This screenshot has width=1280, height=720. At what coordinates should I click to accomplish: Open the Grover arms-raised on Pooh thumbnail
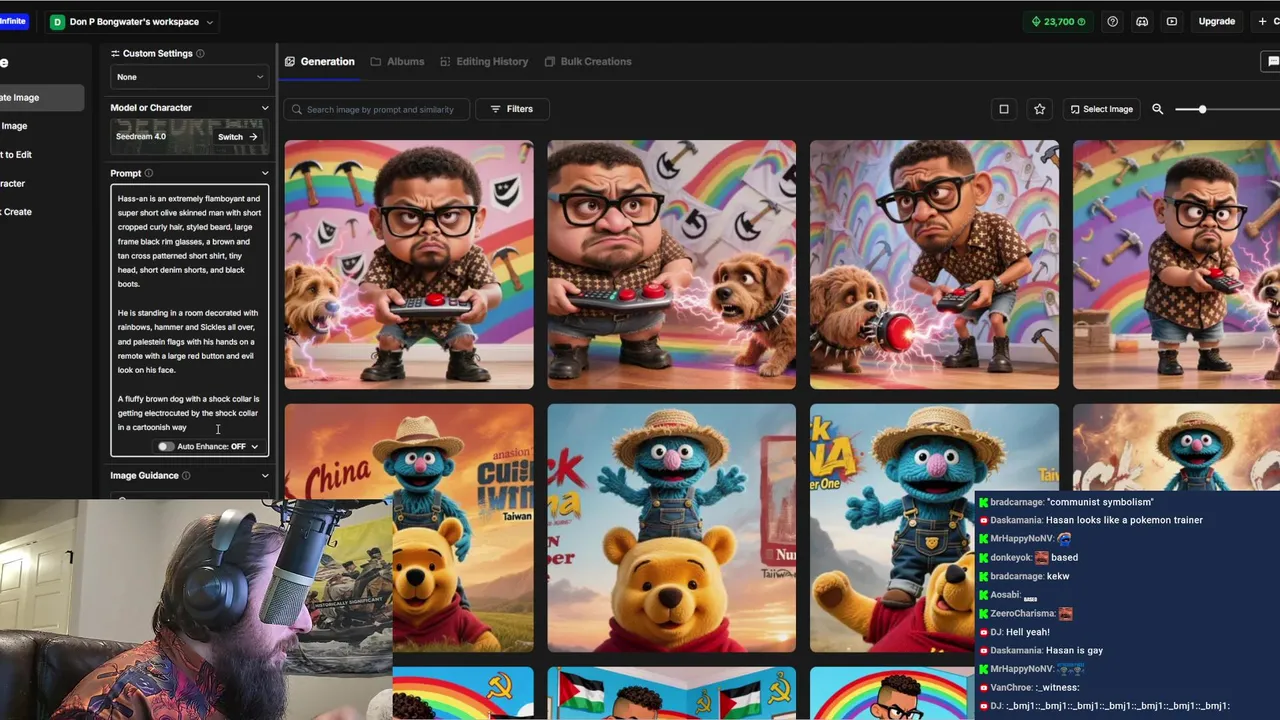coord(672,528)
